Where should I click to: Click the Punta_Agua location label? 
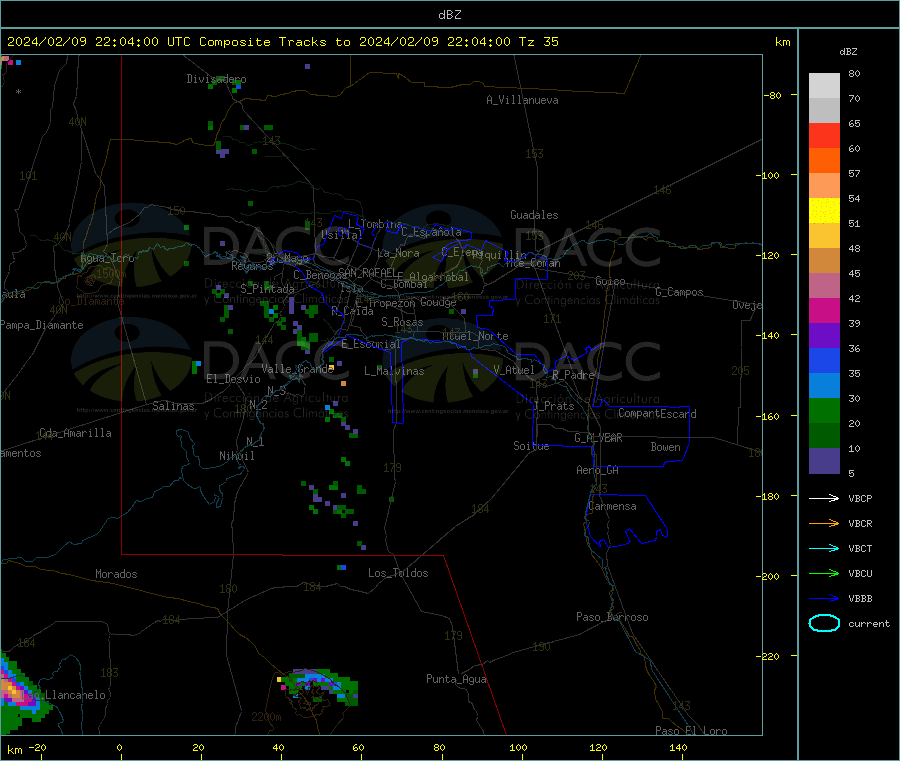(x=456, y=679)
